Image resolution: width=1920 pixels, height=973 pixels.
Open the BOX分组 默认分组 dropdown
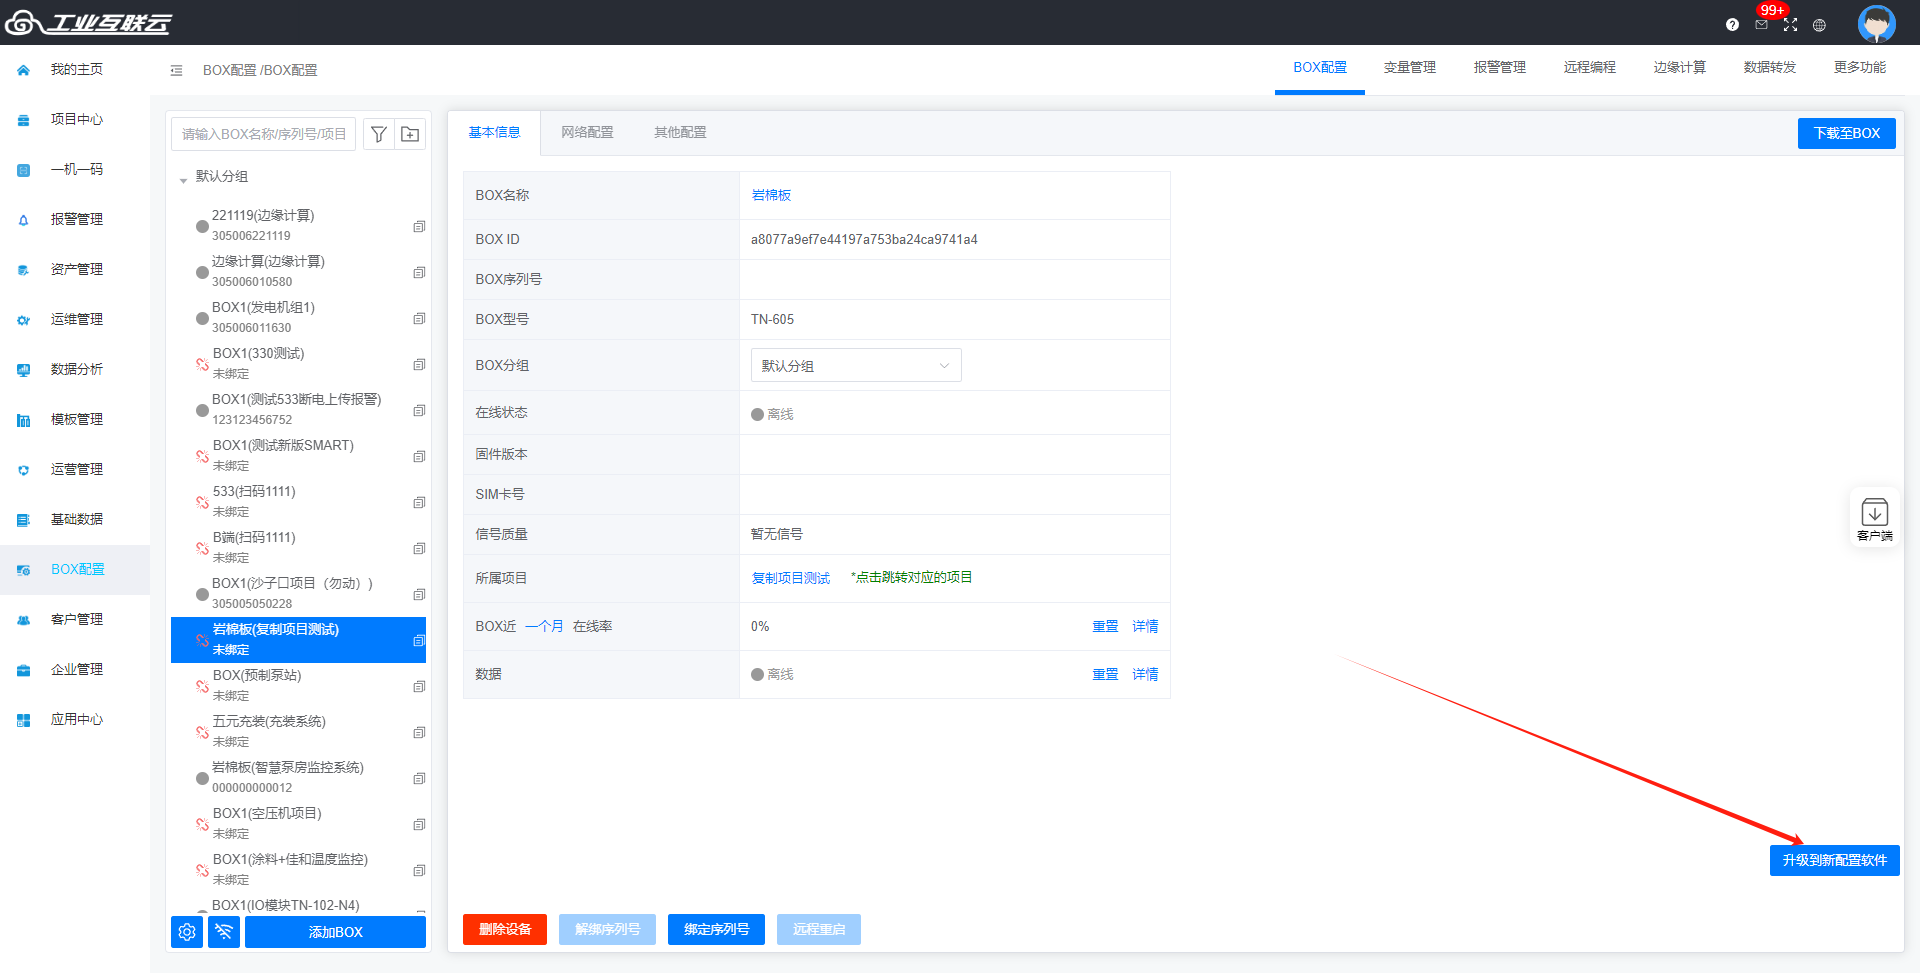coord(856,365)
